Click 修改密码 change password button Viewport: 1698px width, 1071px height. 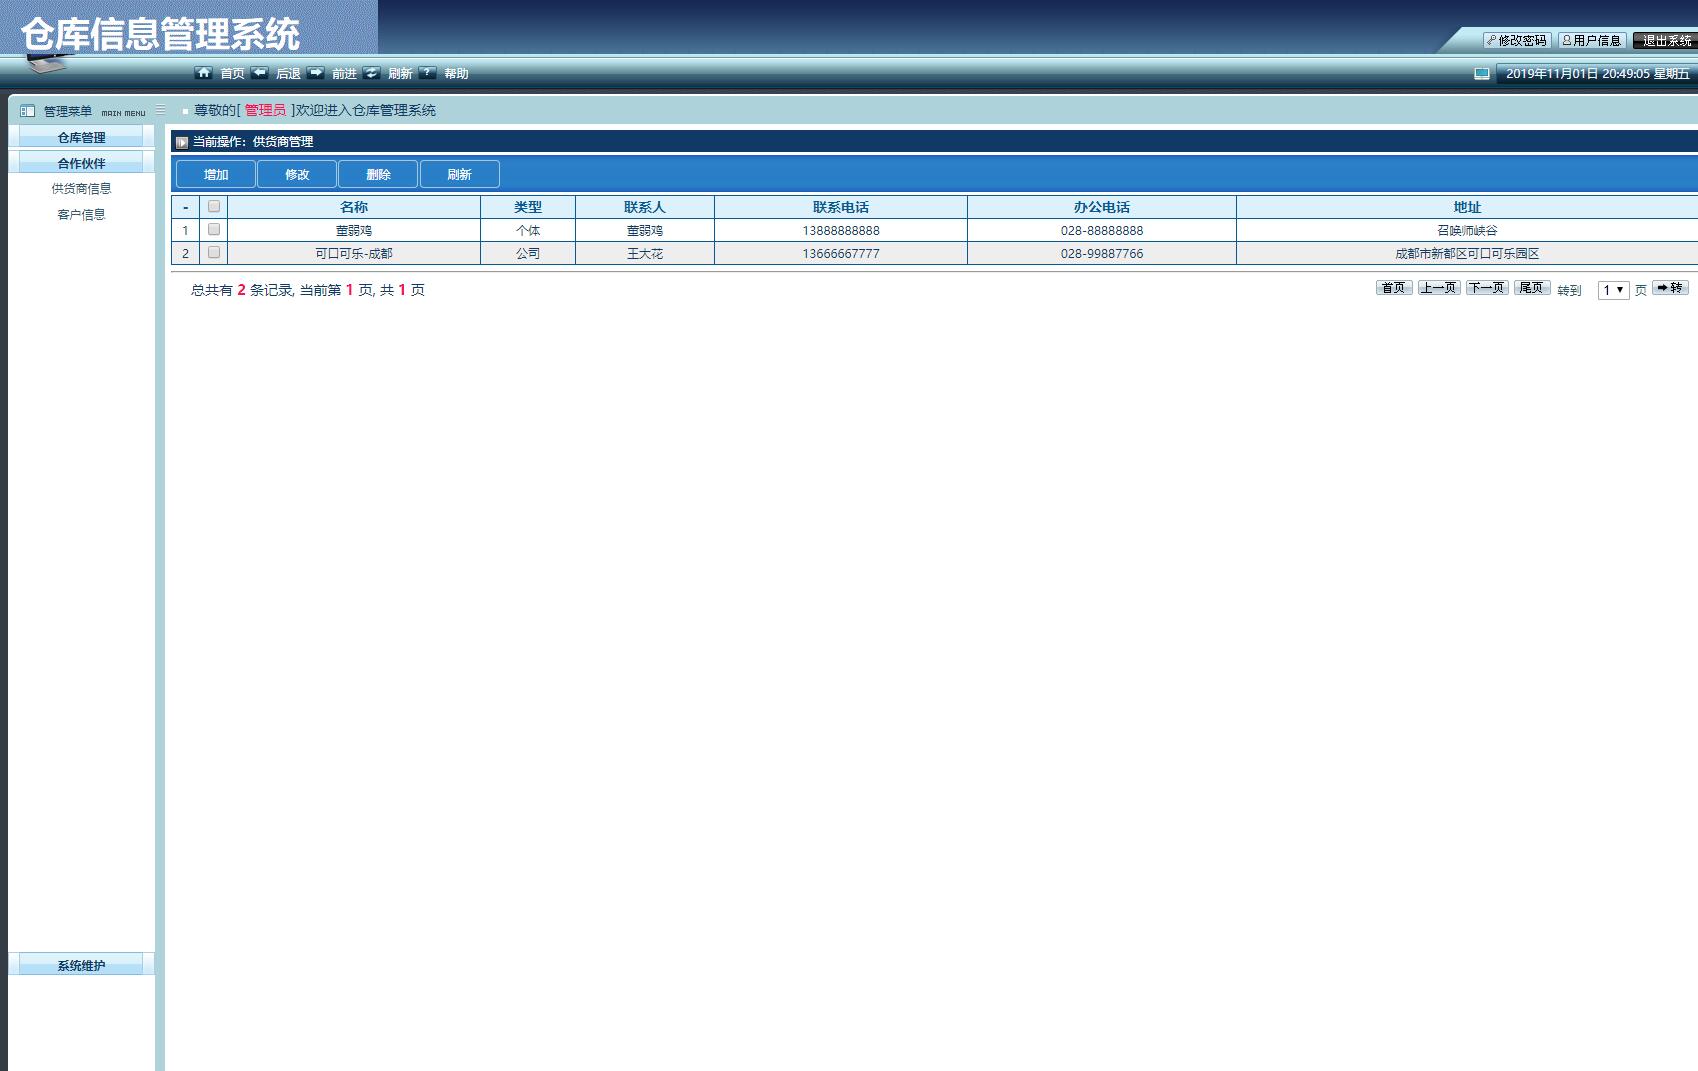[1517, 40]
